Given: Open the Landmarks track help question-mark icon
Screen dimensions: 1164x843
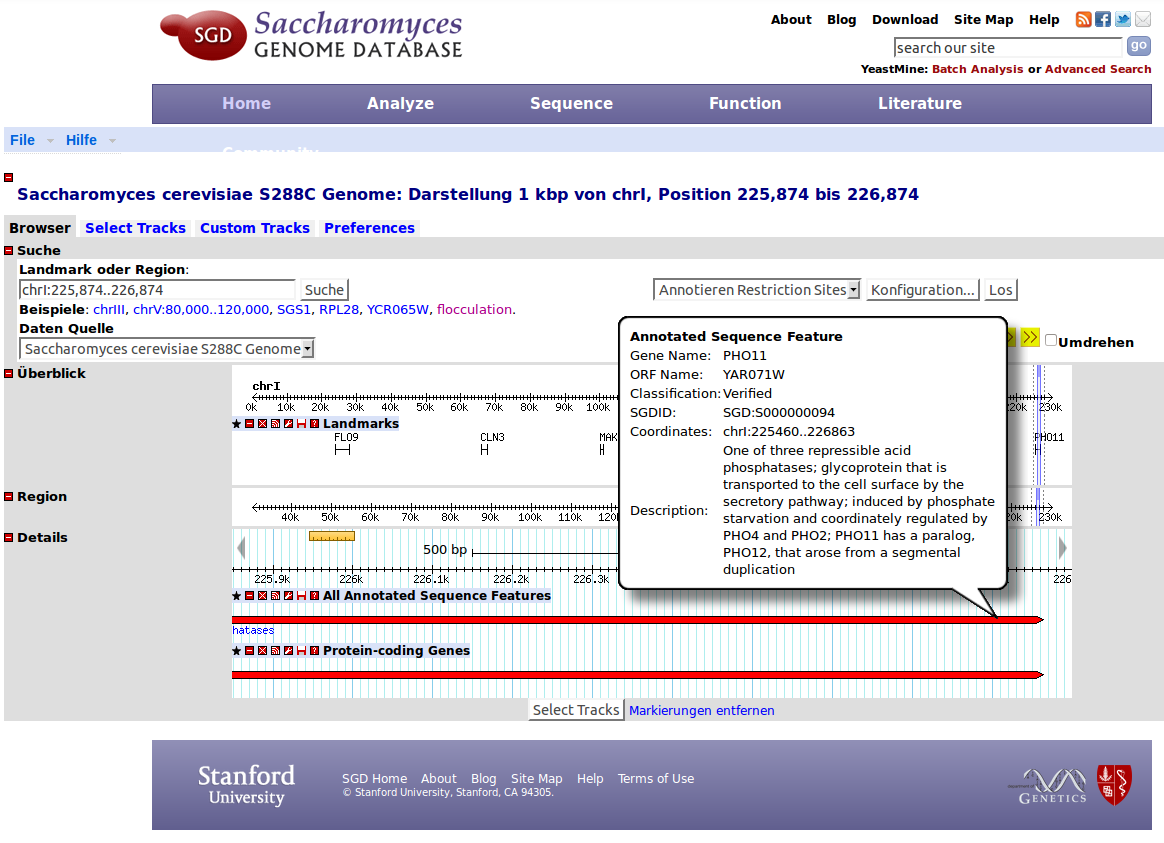Looking at the screenshot, I should pyautogui.click(x=314, y=424).
